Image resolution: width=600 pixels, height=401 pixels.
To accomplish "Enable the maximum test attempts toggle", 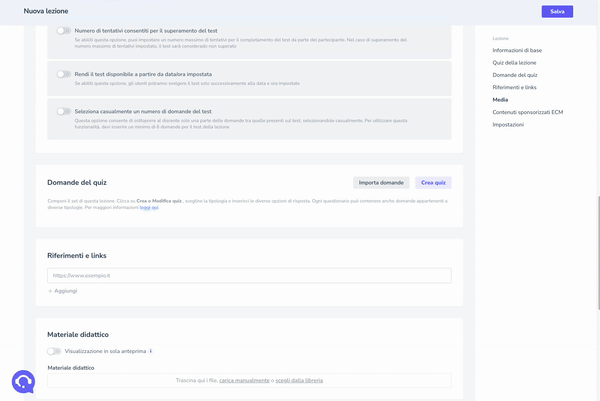I will tap(64, 31).
